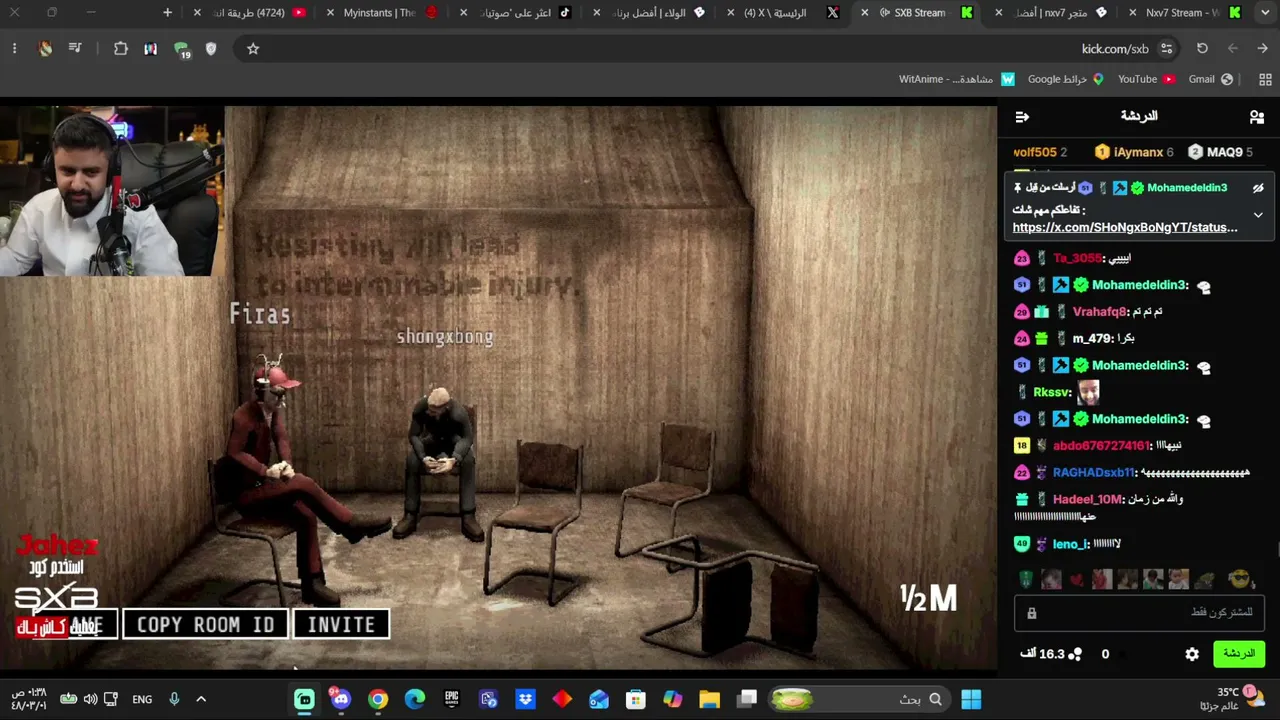
Task: Open the Windows Start menu
Action: pos(971,700)
